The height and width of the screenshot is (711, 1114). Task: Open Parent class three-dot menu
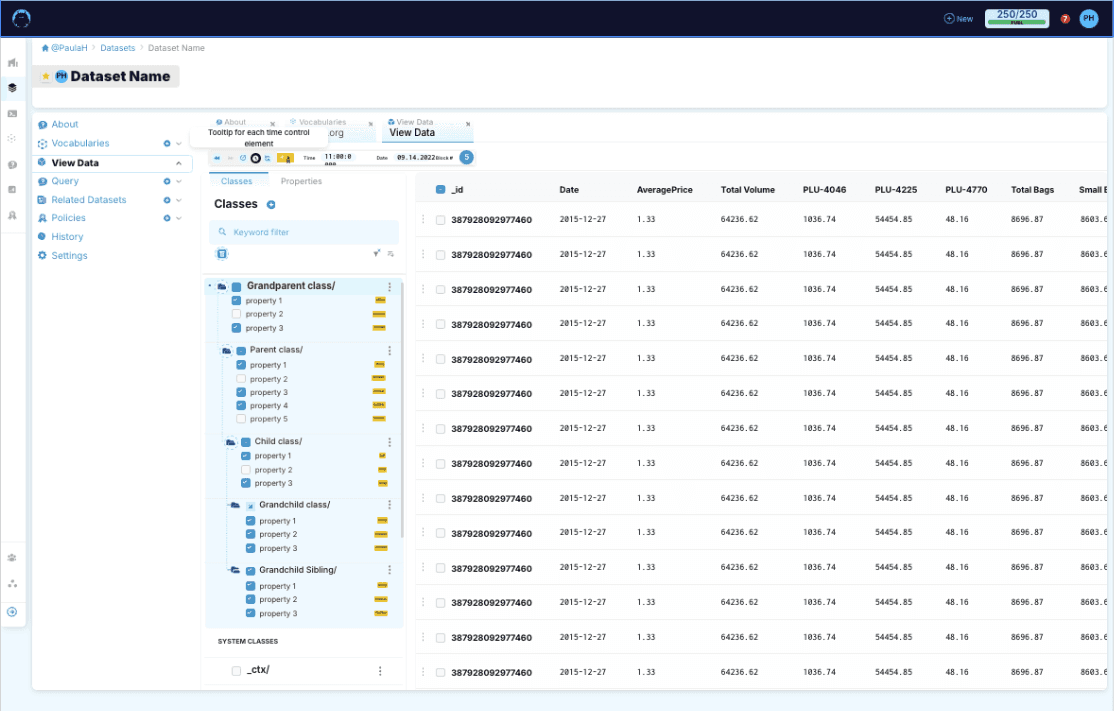point(389,350)
